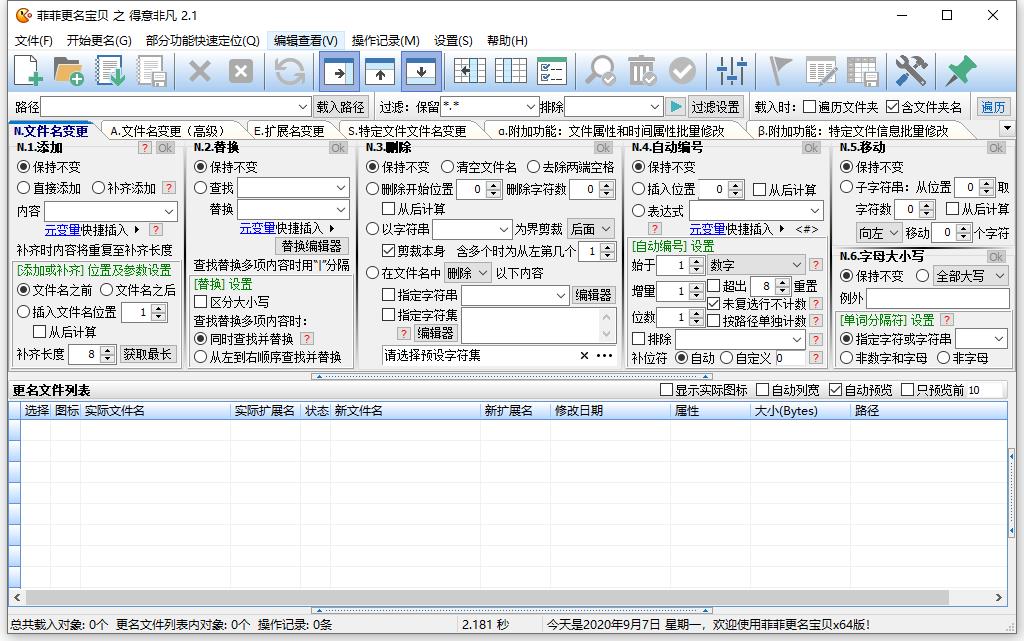
Task: Click the 载入路径 button
Action: 341,107
